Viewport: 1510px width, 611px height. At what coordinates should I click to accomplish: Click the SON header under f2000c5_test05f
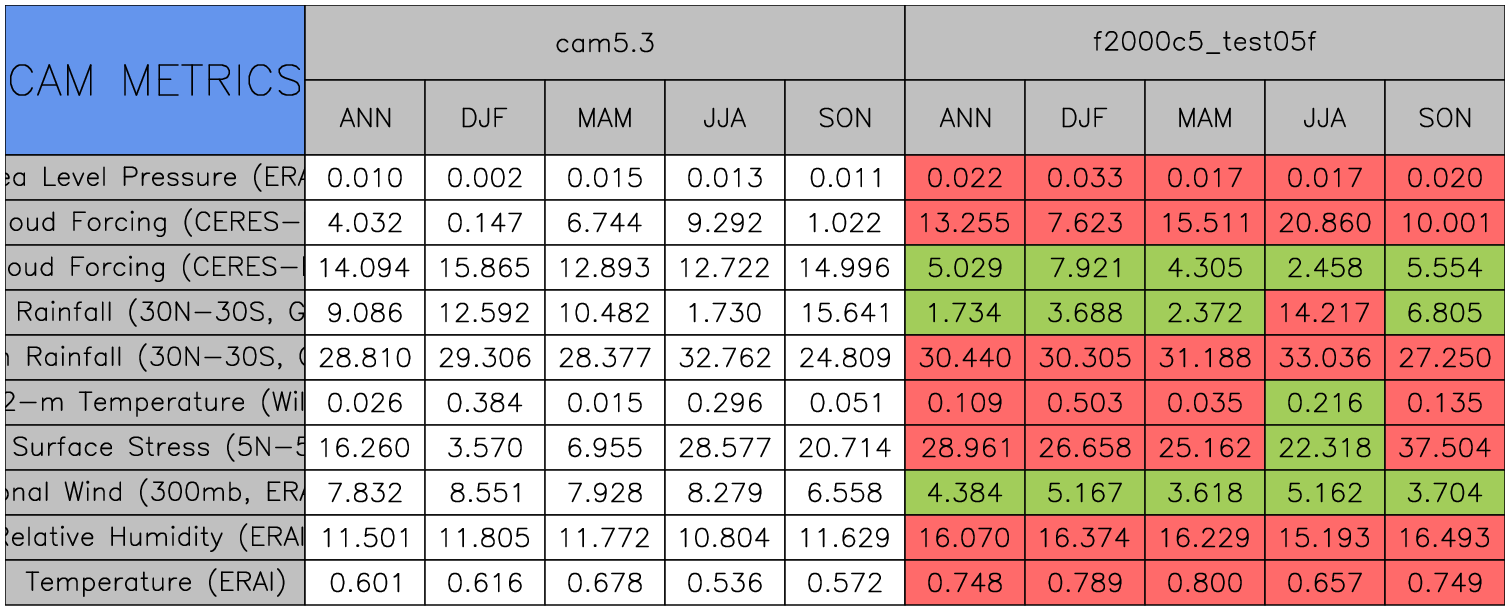1445,118
